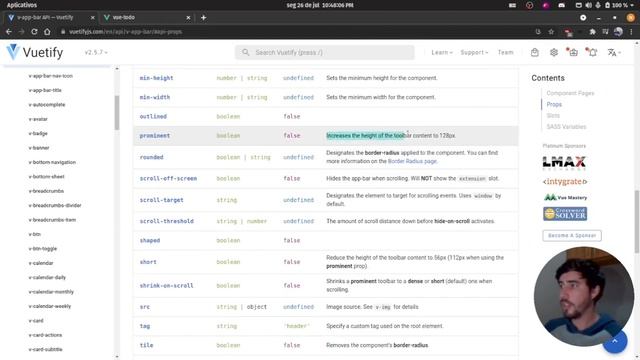Click the page vertical scrollbar thumb
Viewport: 640px width, 360px height.
pos(637,222)
